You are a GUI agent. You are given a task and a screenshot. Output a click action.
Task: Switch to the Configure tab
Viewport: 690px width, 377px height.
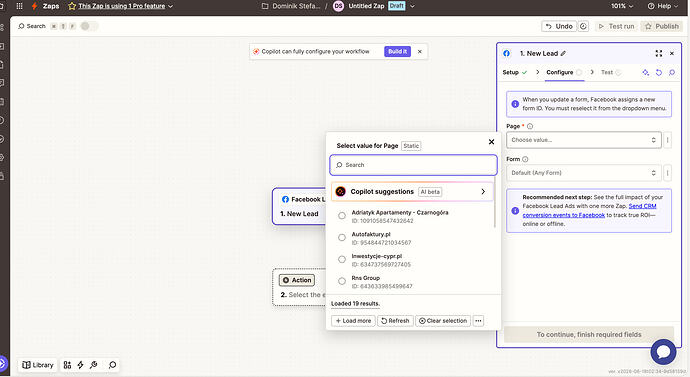pos(564,72)
